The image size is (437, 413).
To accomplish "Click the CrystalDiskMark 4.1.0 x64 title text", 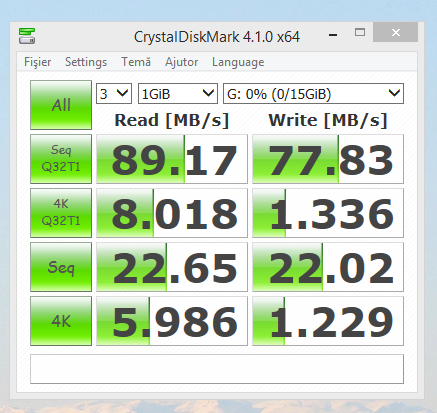I will (217, 37).
